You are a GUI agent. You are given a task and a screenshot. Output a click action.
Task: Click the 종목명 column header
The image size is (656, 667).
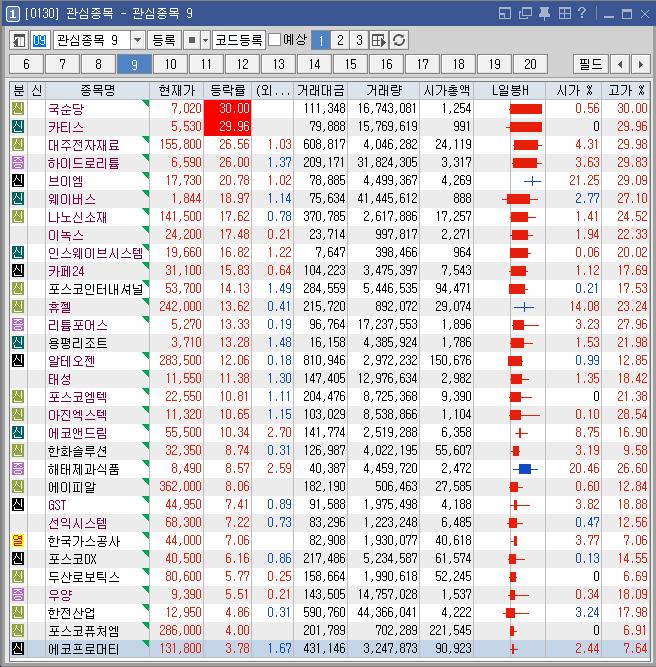click(x=97, y=90)
